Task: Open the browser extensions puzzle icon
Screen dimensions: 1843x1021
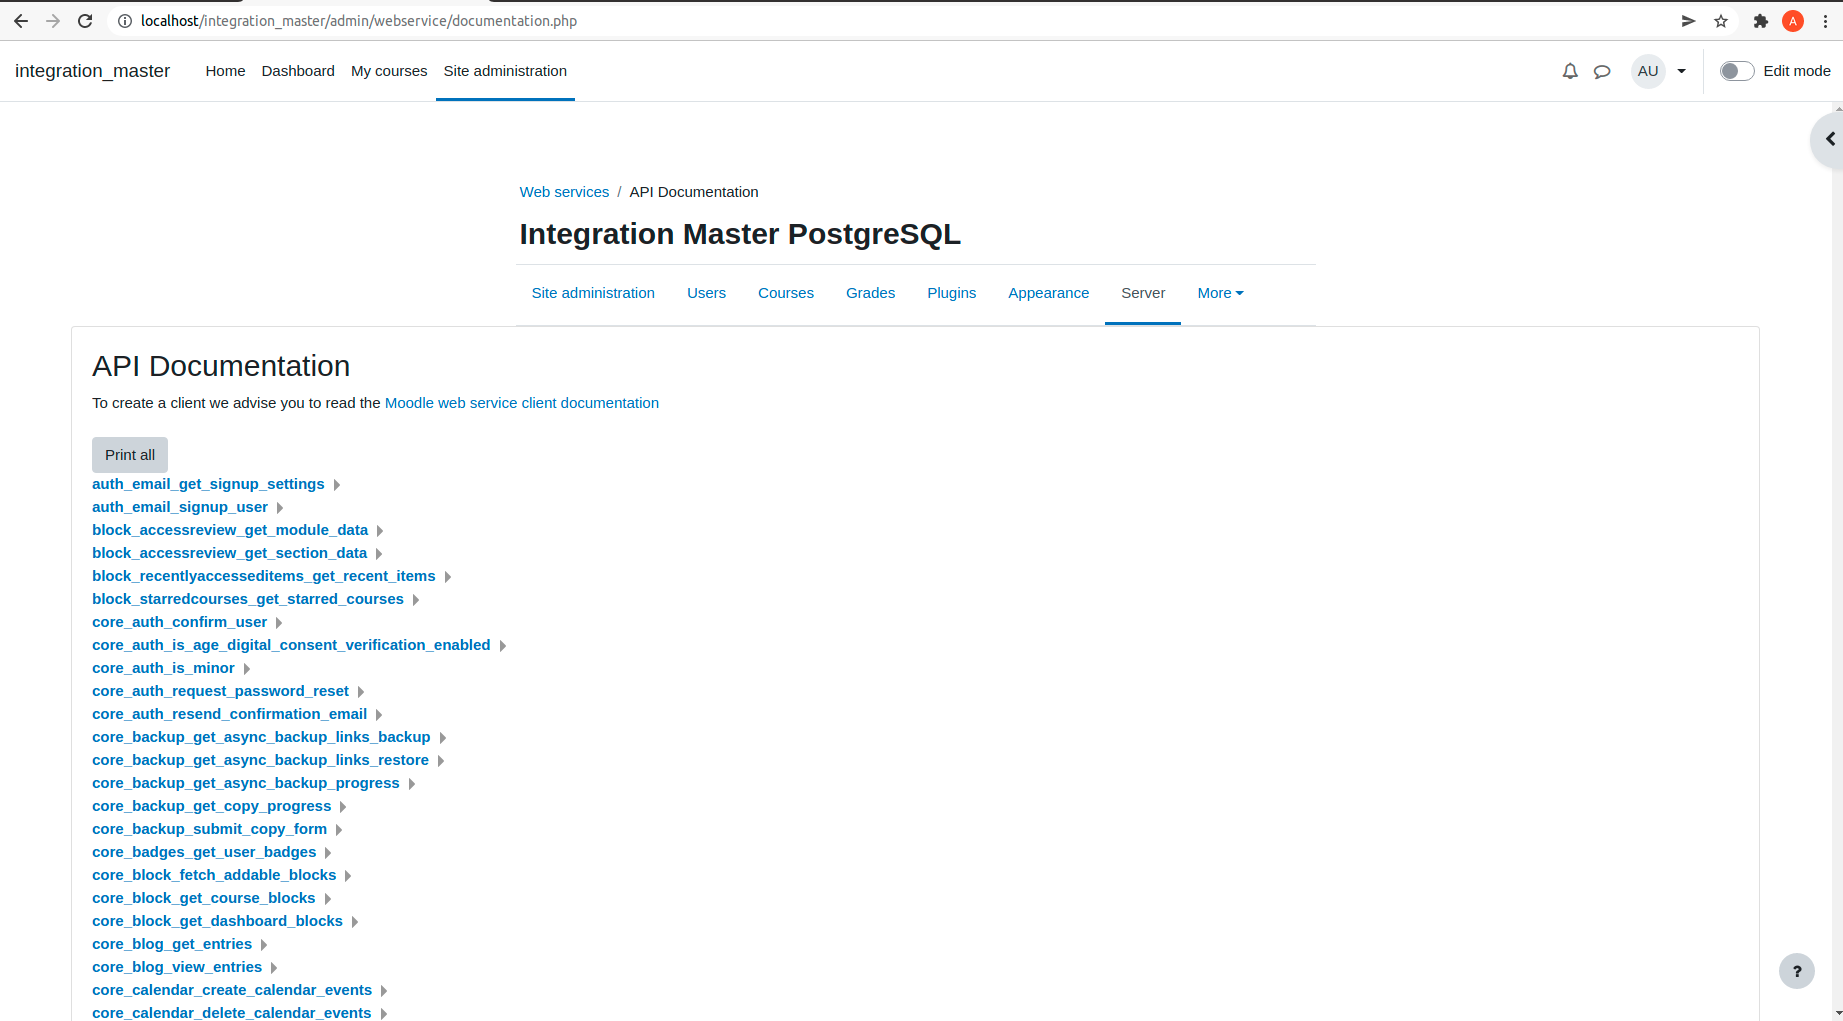Action: [x=1761, y=21]
